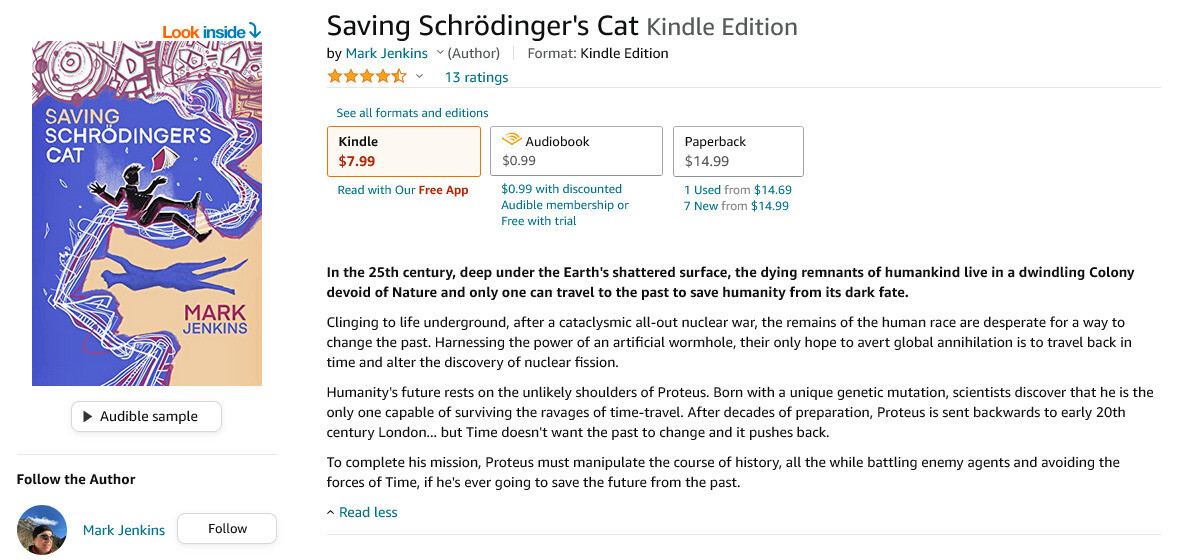Open Mark Jenkins link beside Follow
Viewport: 1177px width, 560px height.
coord(124,530)
